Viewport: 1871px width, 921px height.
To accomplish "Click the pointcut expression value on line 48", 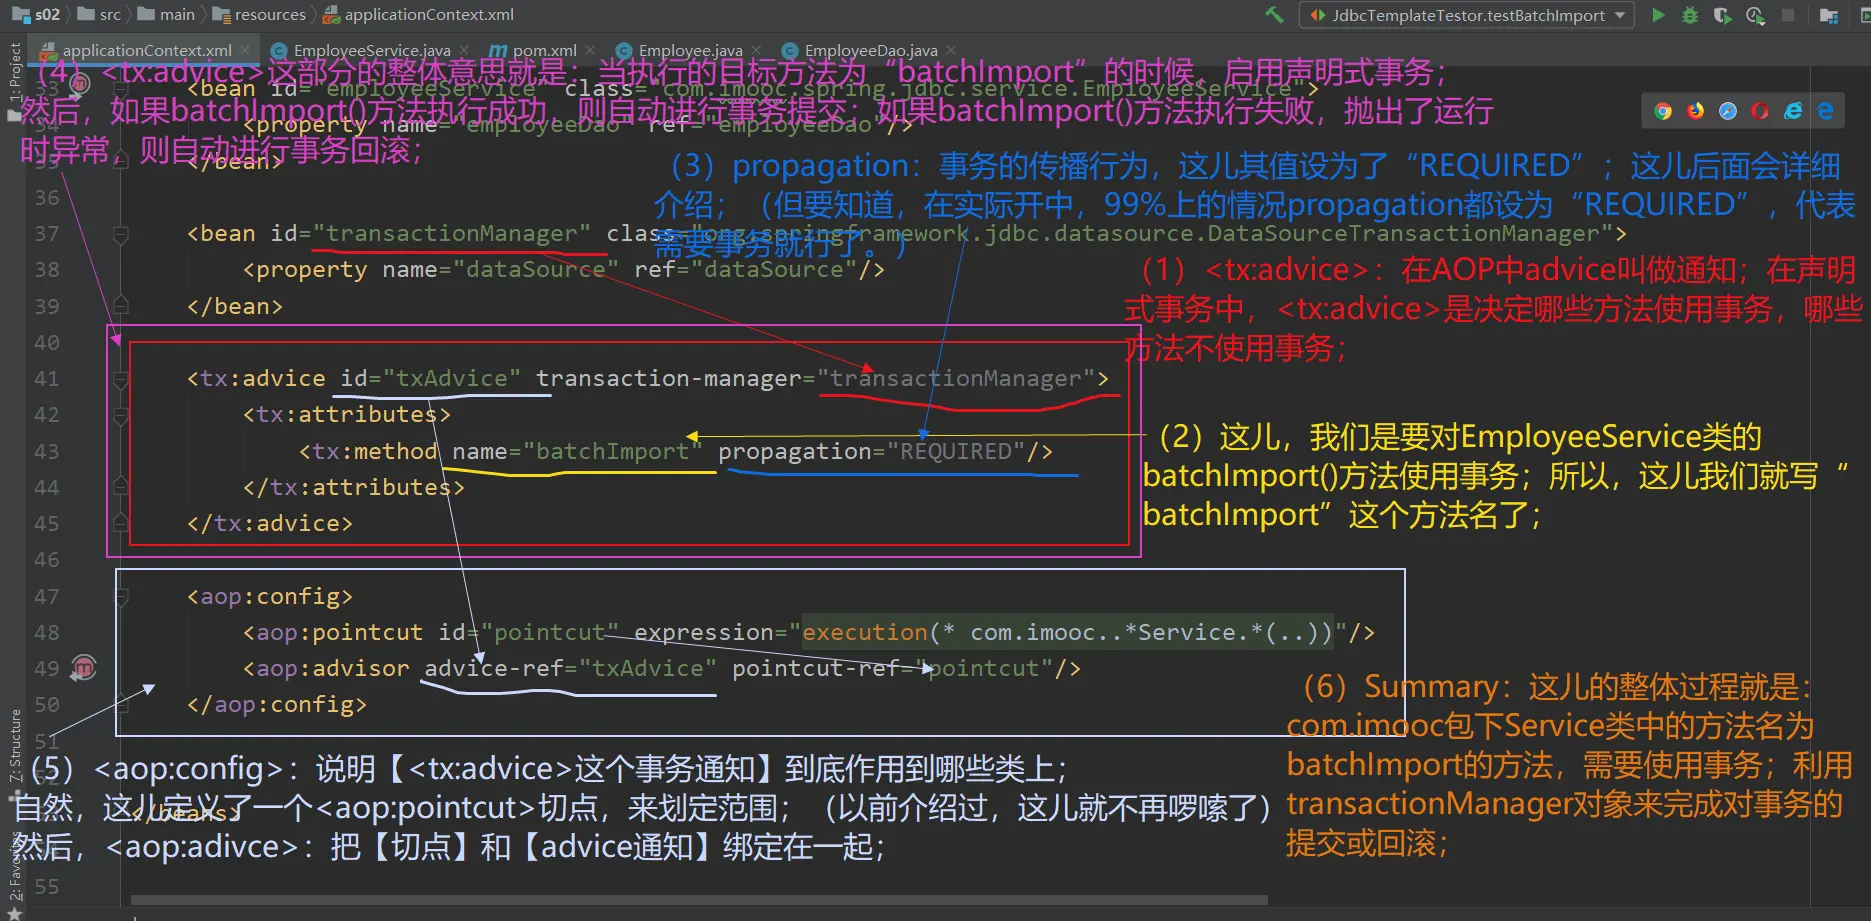I will pyautogui.click(x=1067, y=632).
